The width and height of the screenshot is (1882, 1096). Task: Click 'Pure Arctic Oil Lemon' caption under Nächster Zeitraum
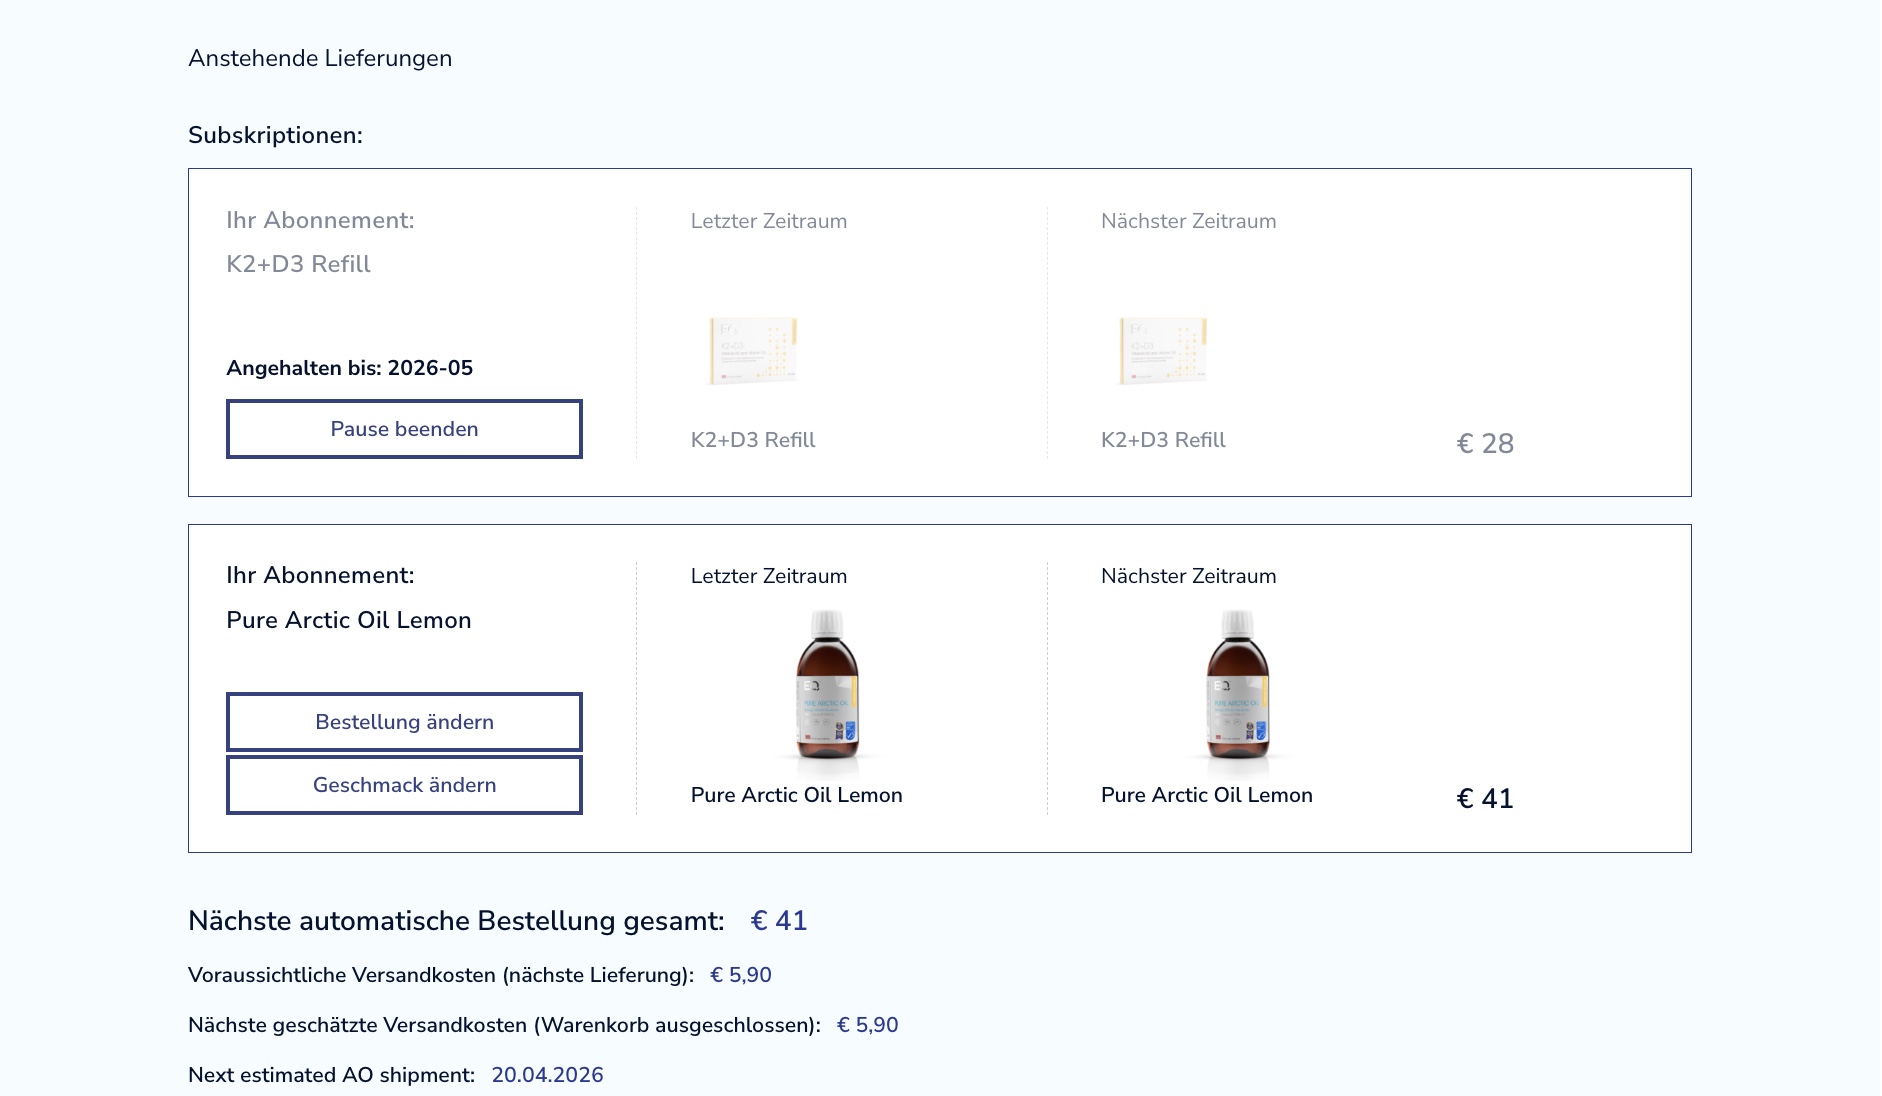tap(1207, 795)
